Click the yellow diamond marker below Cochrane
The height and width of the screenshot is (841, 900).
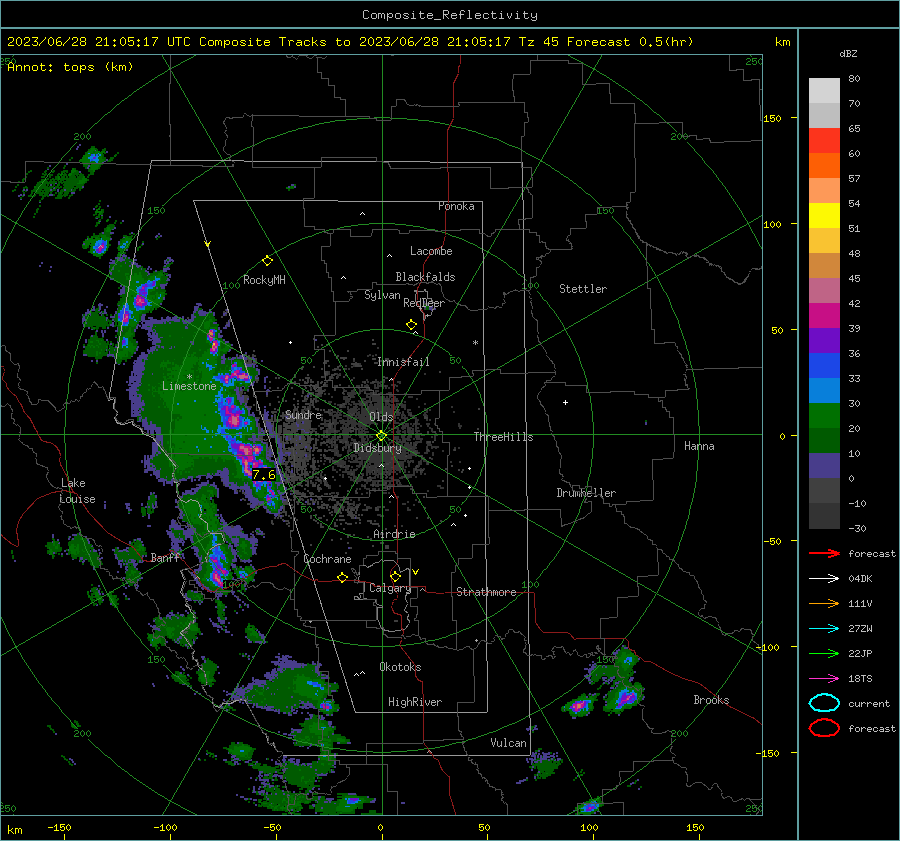pos(342,577)
